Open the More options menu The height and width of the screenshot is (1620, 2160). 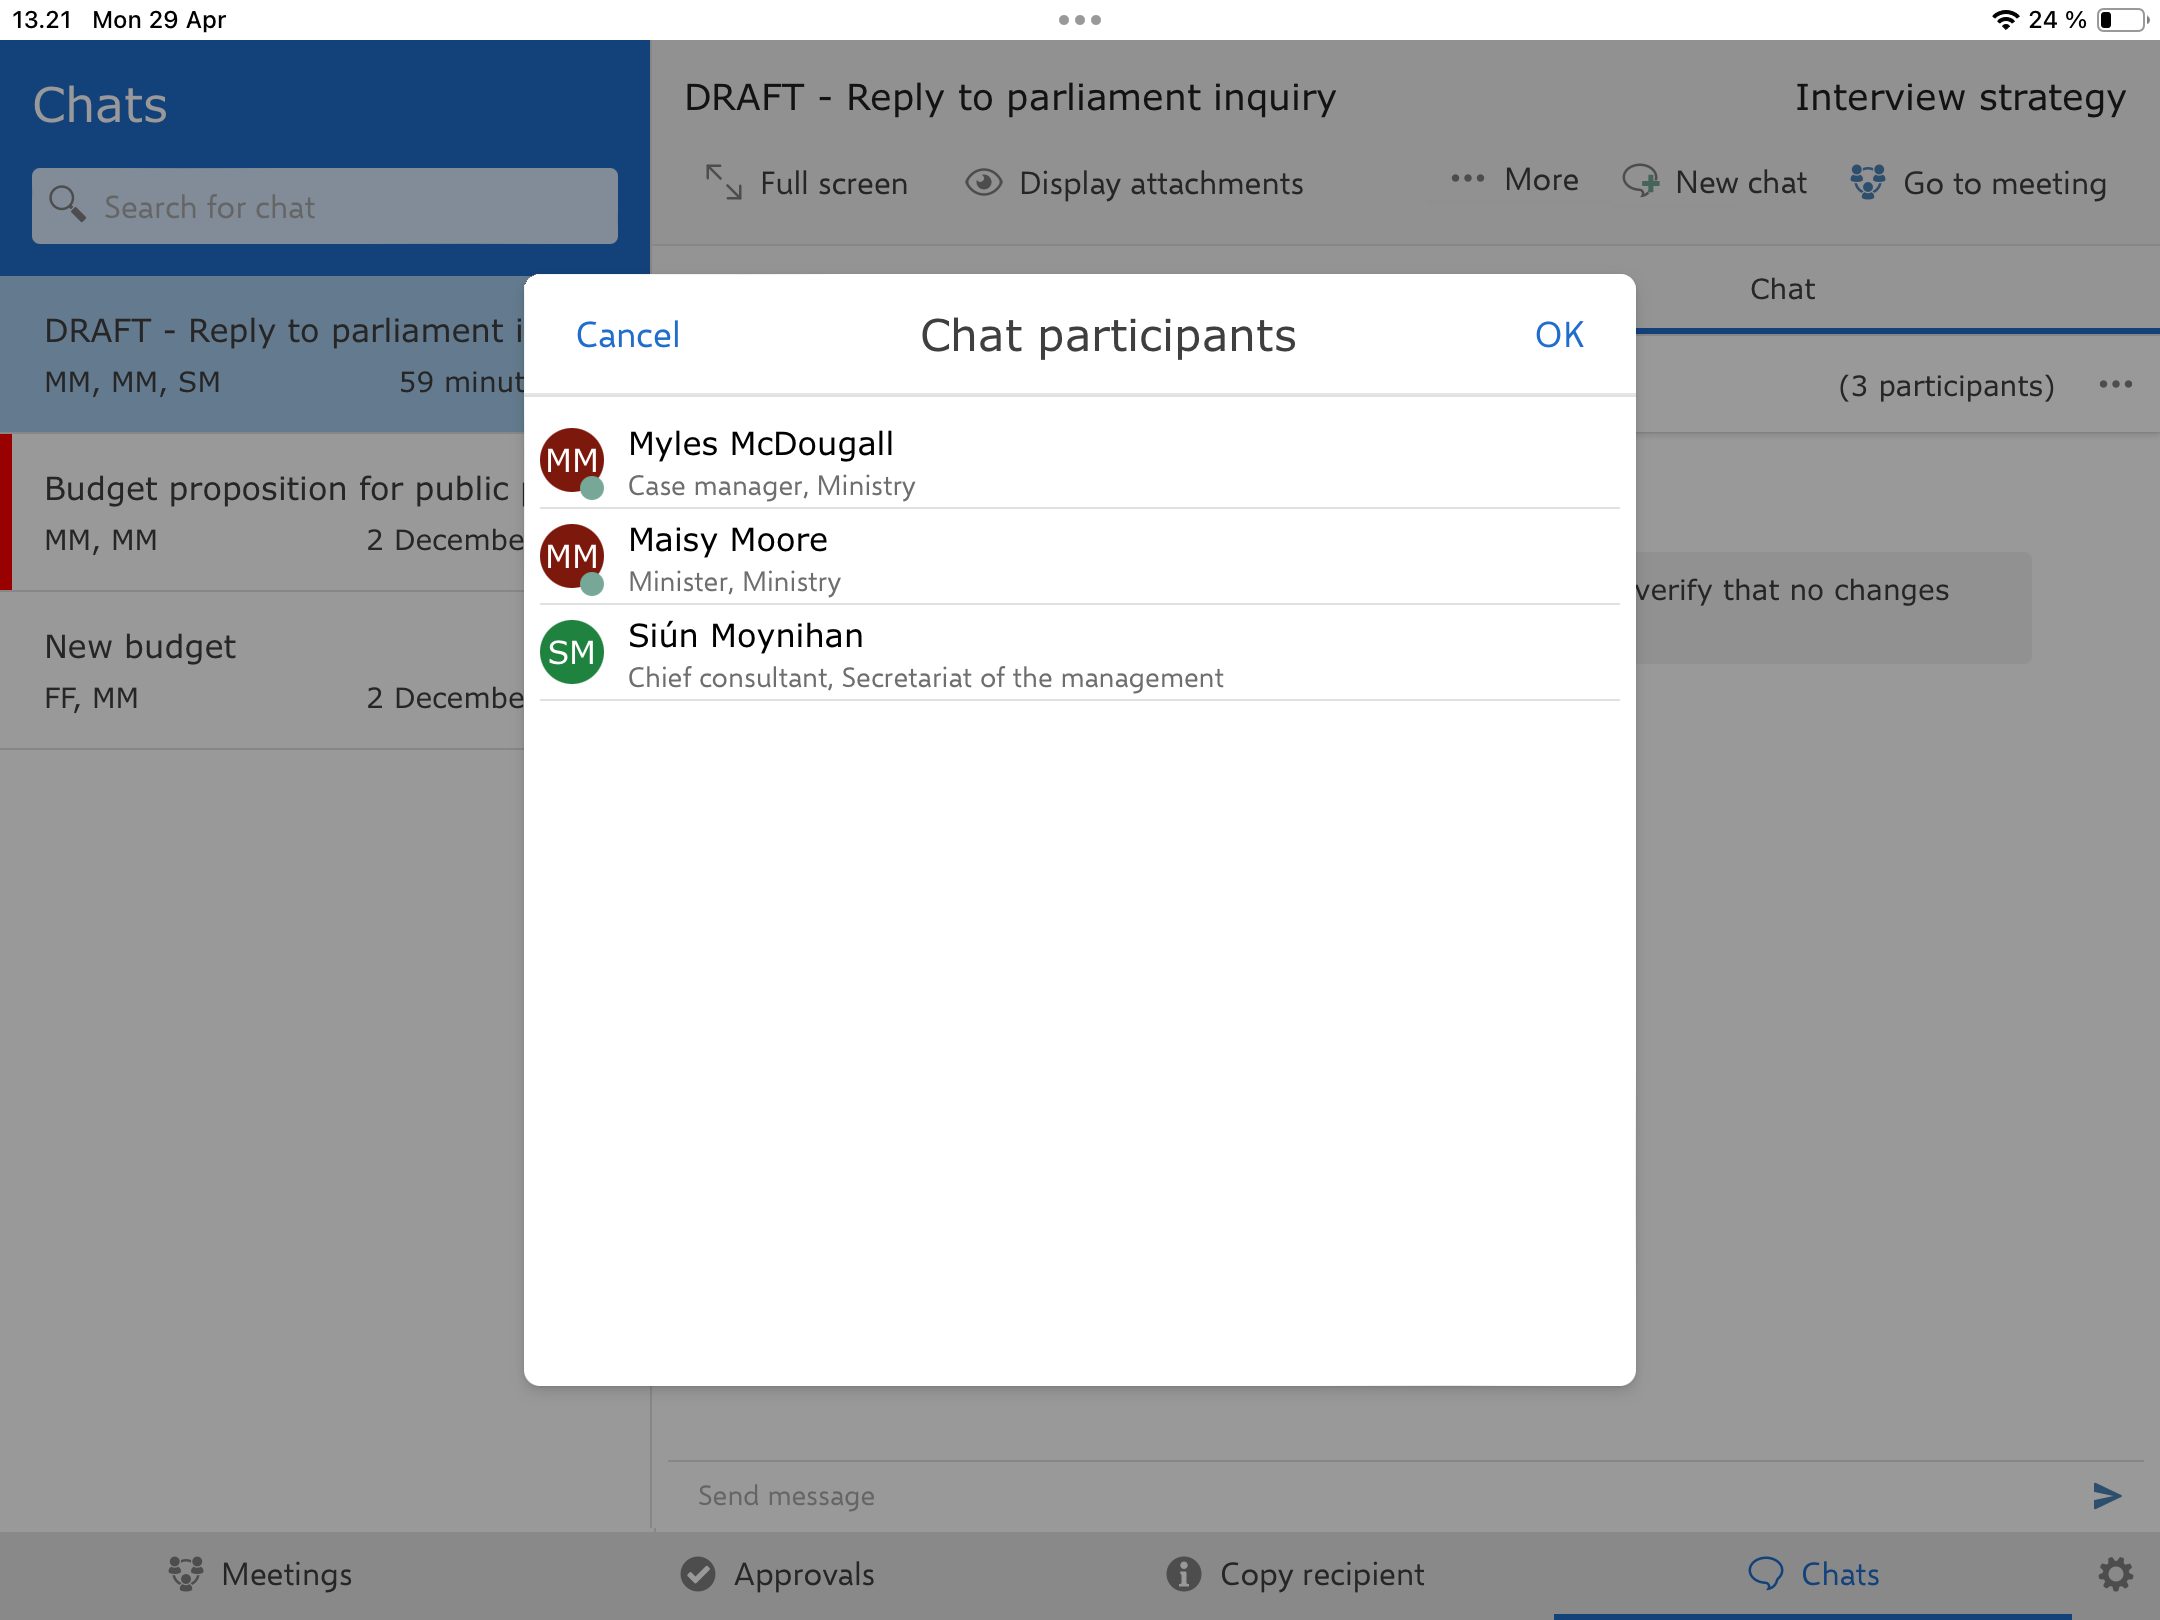(x=1515, y=180)
